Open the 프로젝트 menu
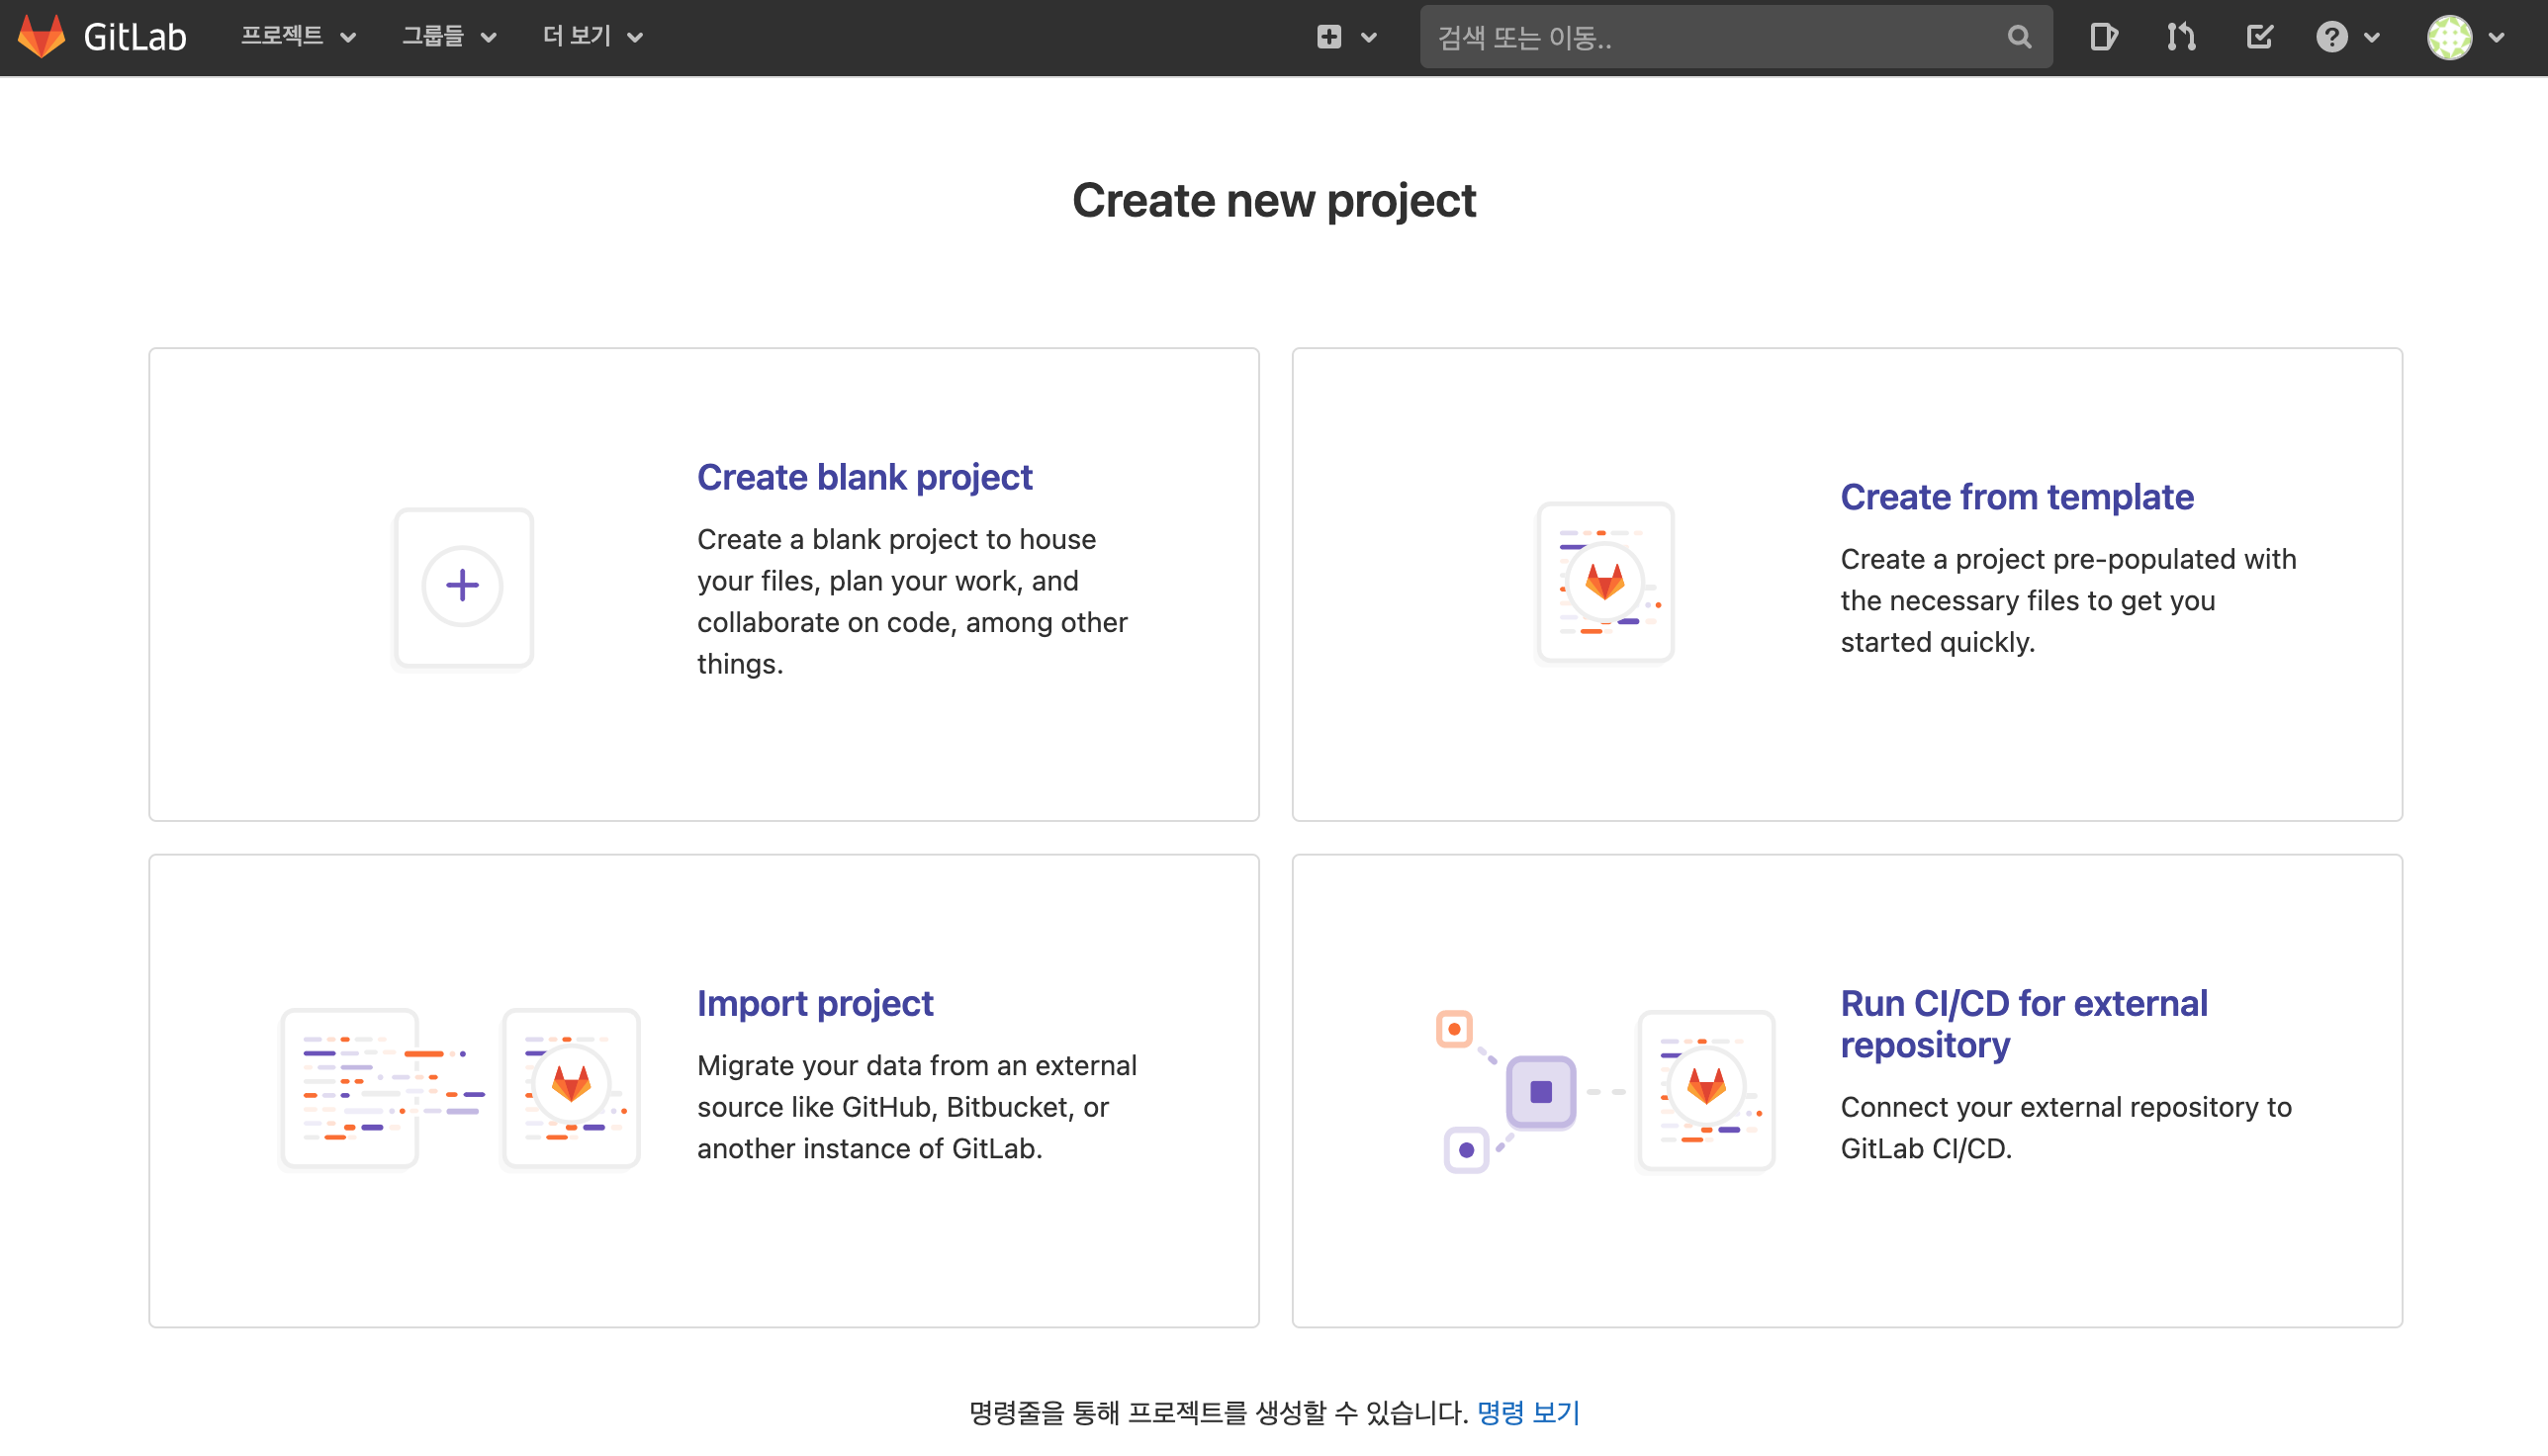The width and height of the screenshot is (2548, 1456). pos(298,37)
